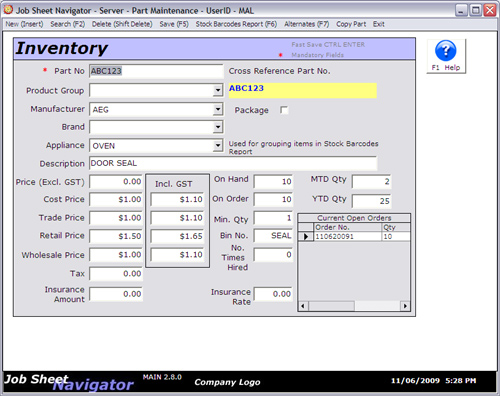Viewport: 500px width, 396px height.
Task: Click the No. Times Hired field
Action: pyautogui.click(x=273, y=255)
